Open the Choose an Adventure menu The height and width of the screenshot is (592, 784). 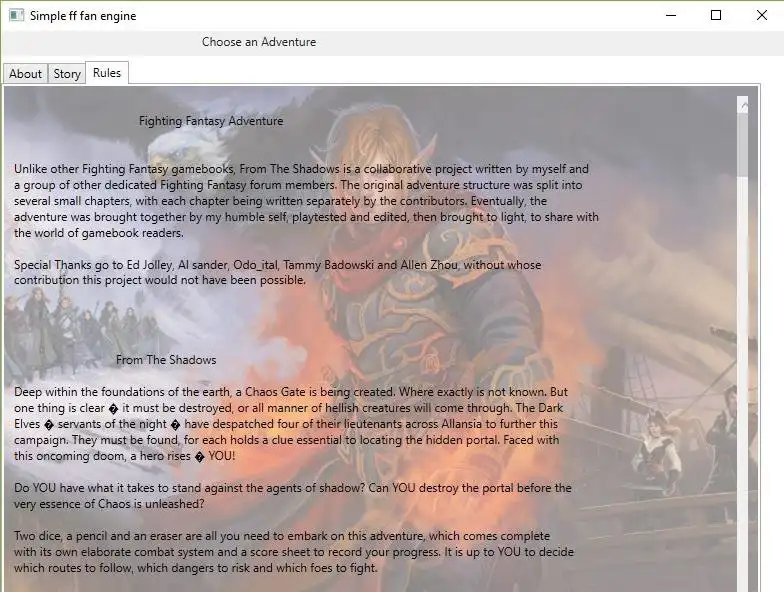point(258,42)
